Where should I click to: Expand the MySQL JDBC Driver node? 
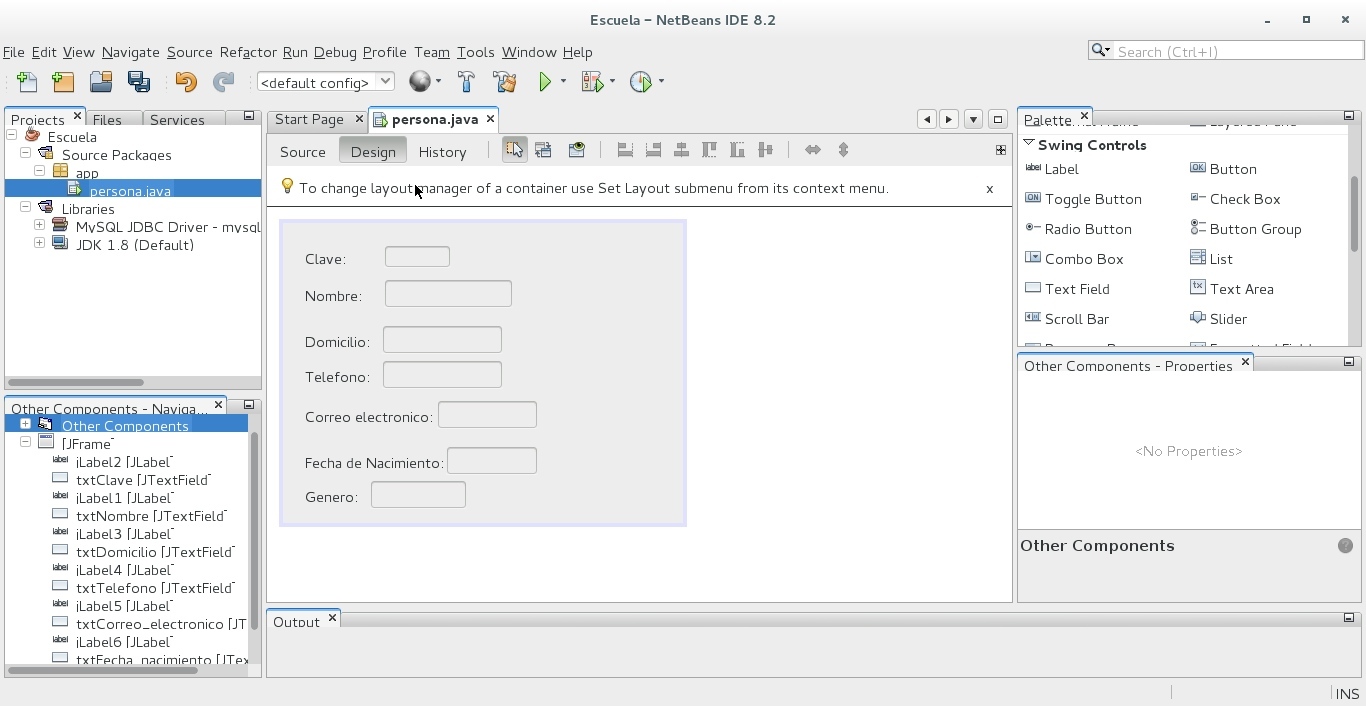click(39, 225)
